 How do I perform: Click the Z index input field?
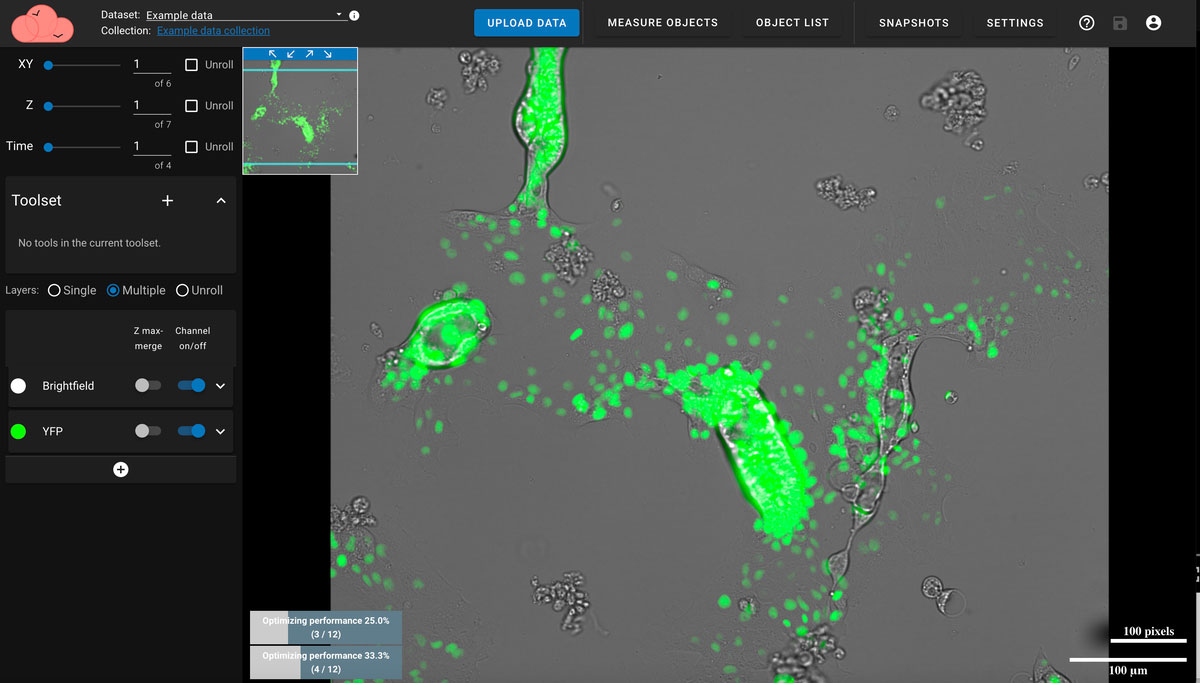(152, 105)
